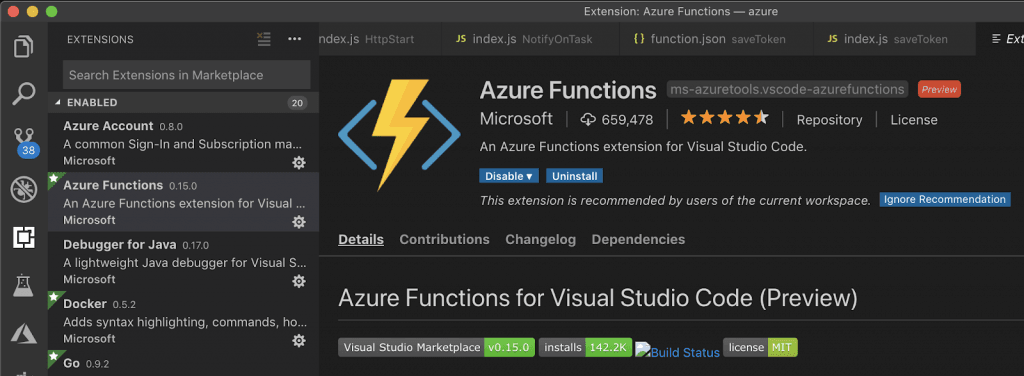Open Source Control with 38 badge
This screenshot has height=376, width=1024.
tap(25, 142)
